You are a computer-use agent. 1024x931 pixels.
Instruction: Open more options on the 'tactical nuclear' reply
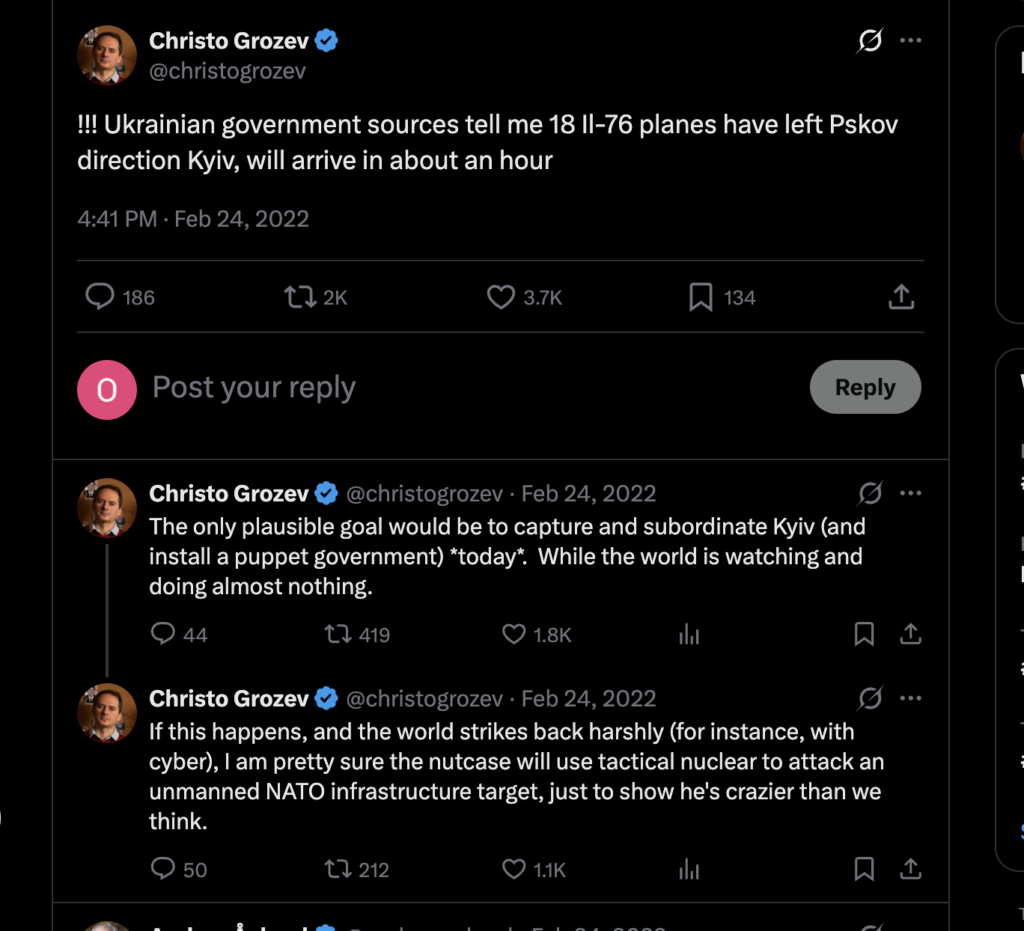tap(910, 698)
